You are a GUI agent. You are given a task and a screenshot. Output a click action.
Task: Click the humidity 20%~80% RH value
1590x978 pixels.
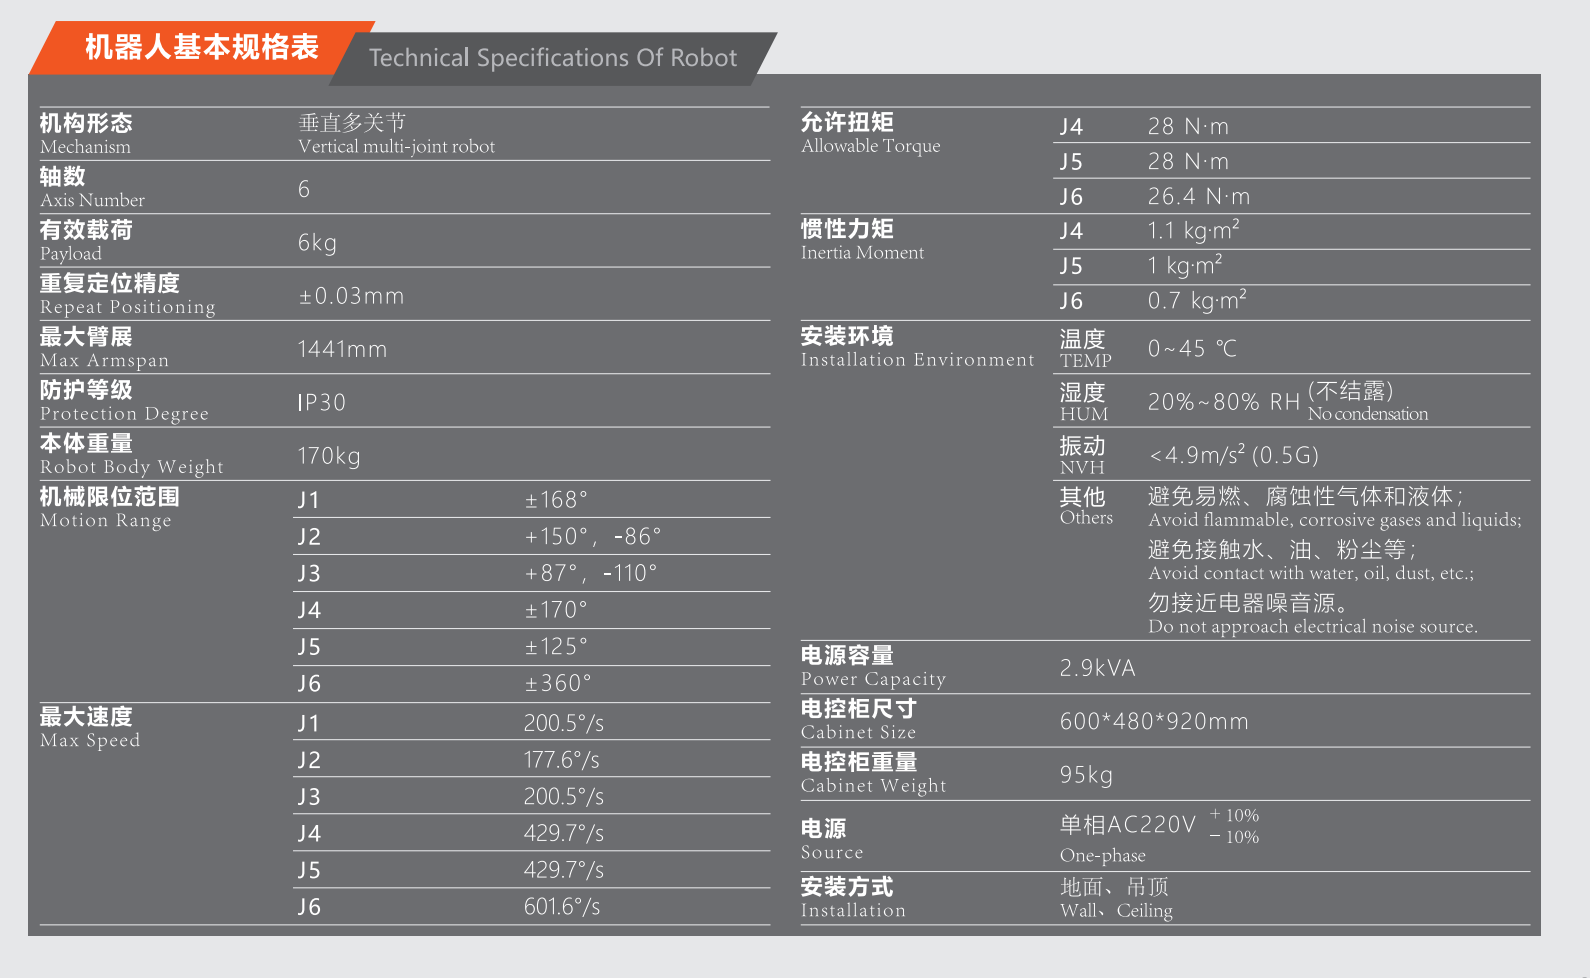(1224, 402)
